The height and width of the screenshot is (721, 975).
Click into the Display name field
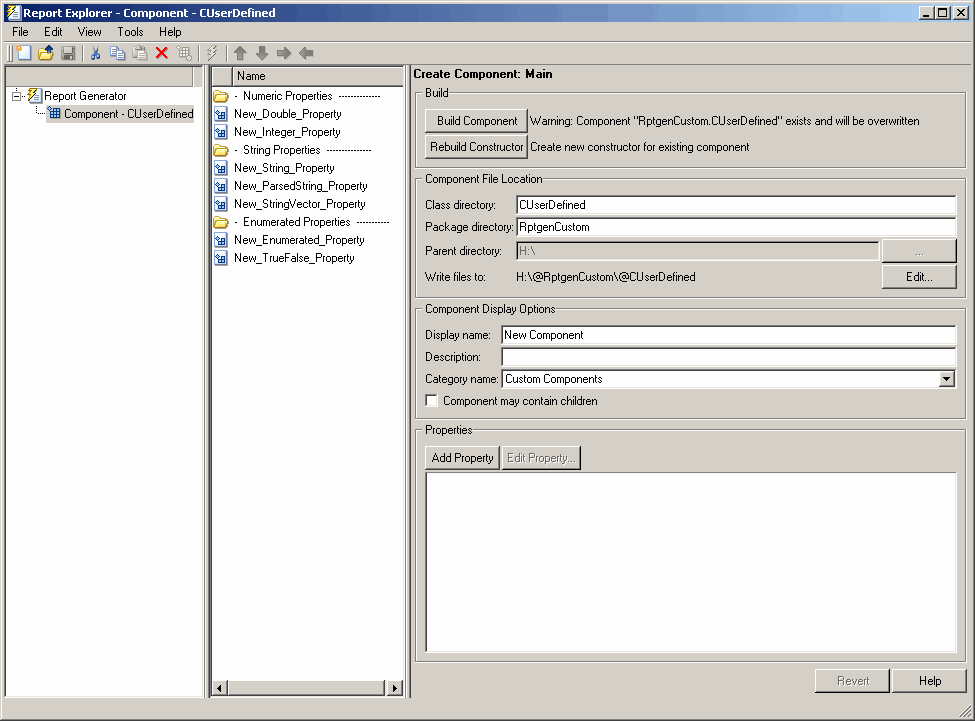pos(728,335)
